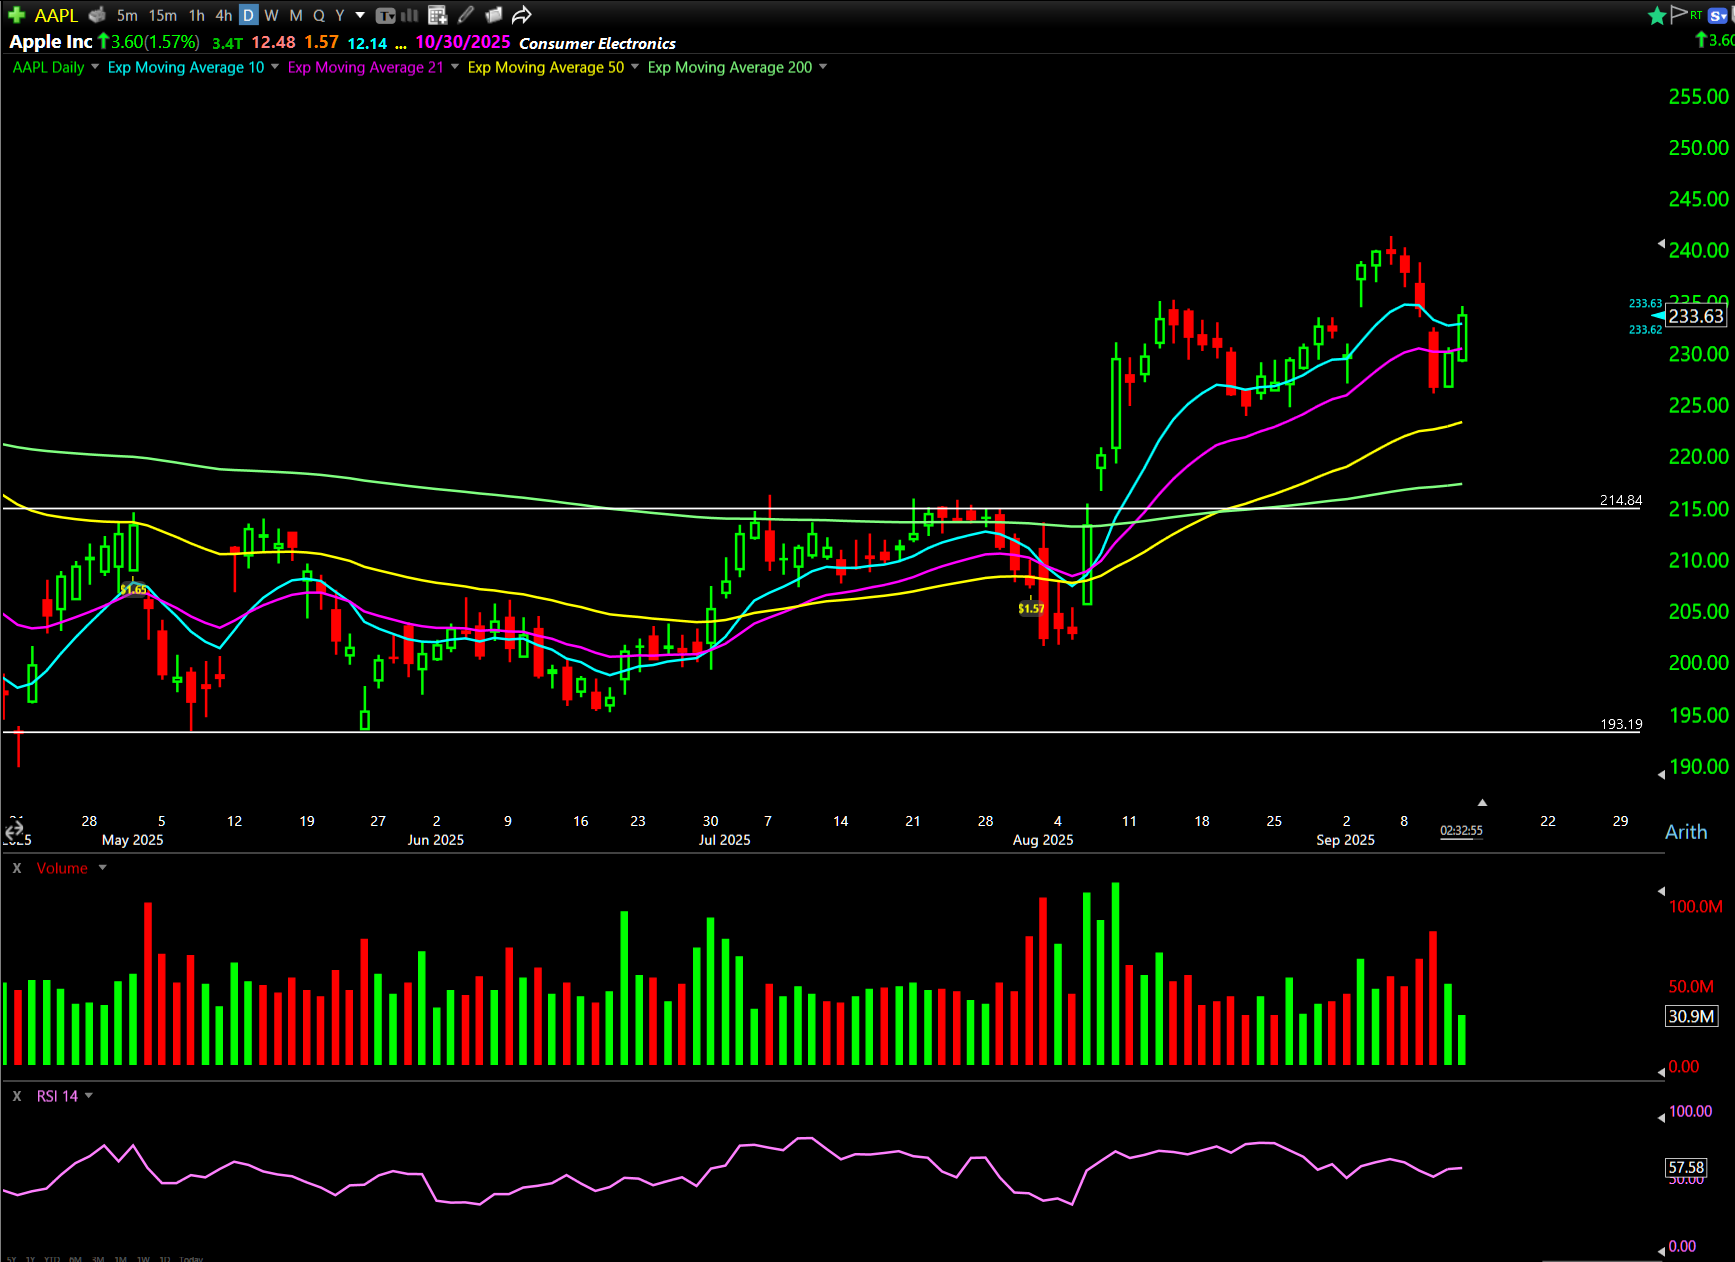Click the AAPL ticker symbol

click(56, 15)
